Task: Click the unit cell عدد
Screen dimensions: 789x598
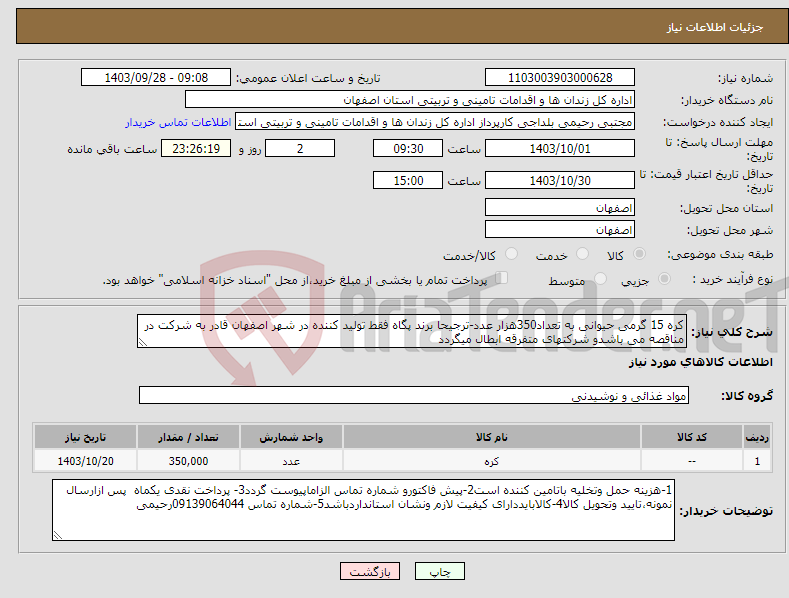Action: pos(291,461)
